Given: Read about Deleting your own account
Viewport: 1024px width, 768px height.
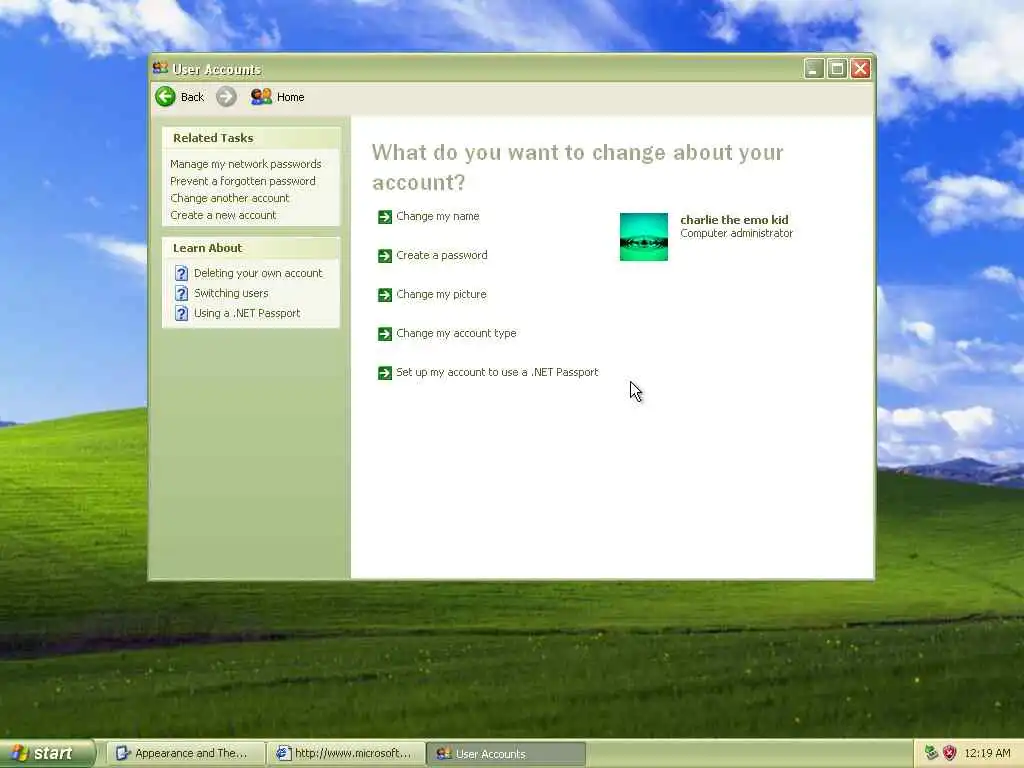Looking at the screenshot, I should (x=258, y=273).
